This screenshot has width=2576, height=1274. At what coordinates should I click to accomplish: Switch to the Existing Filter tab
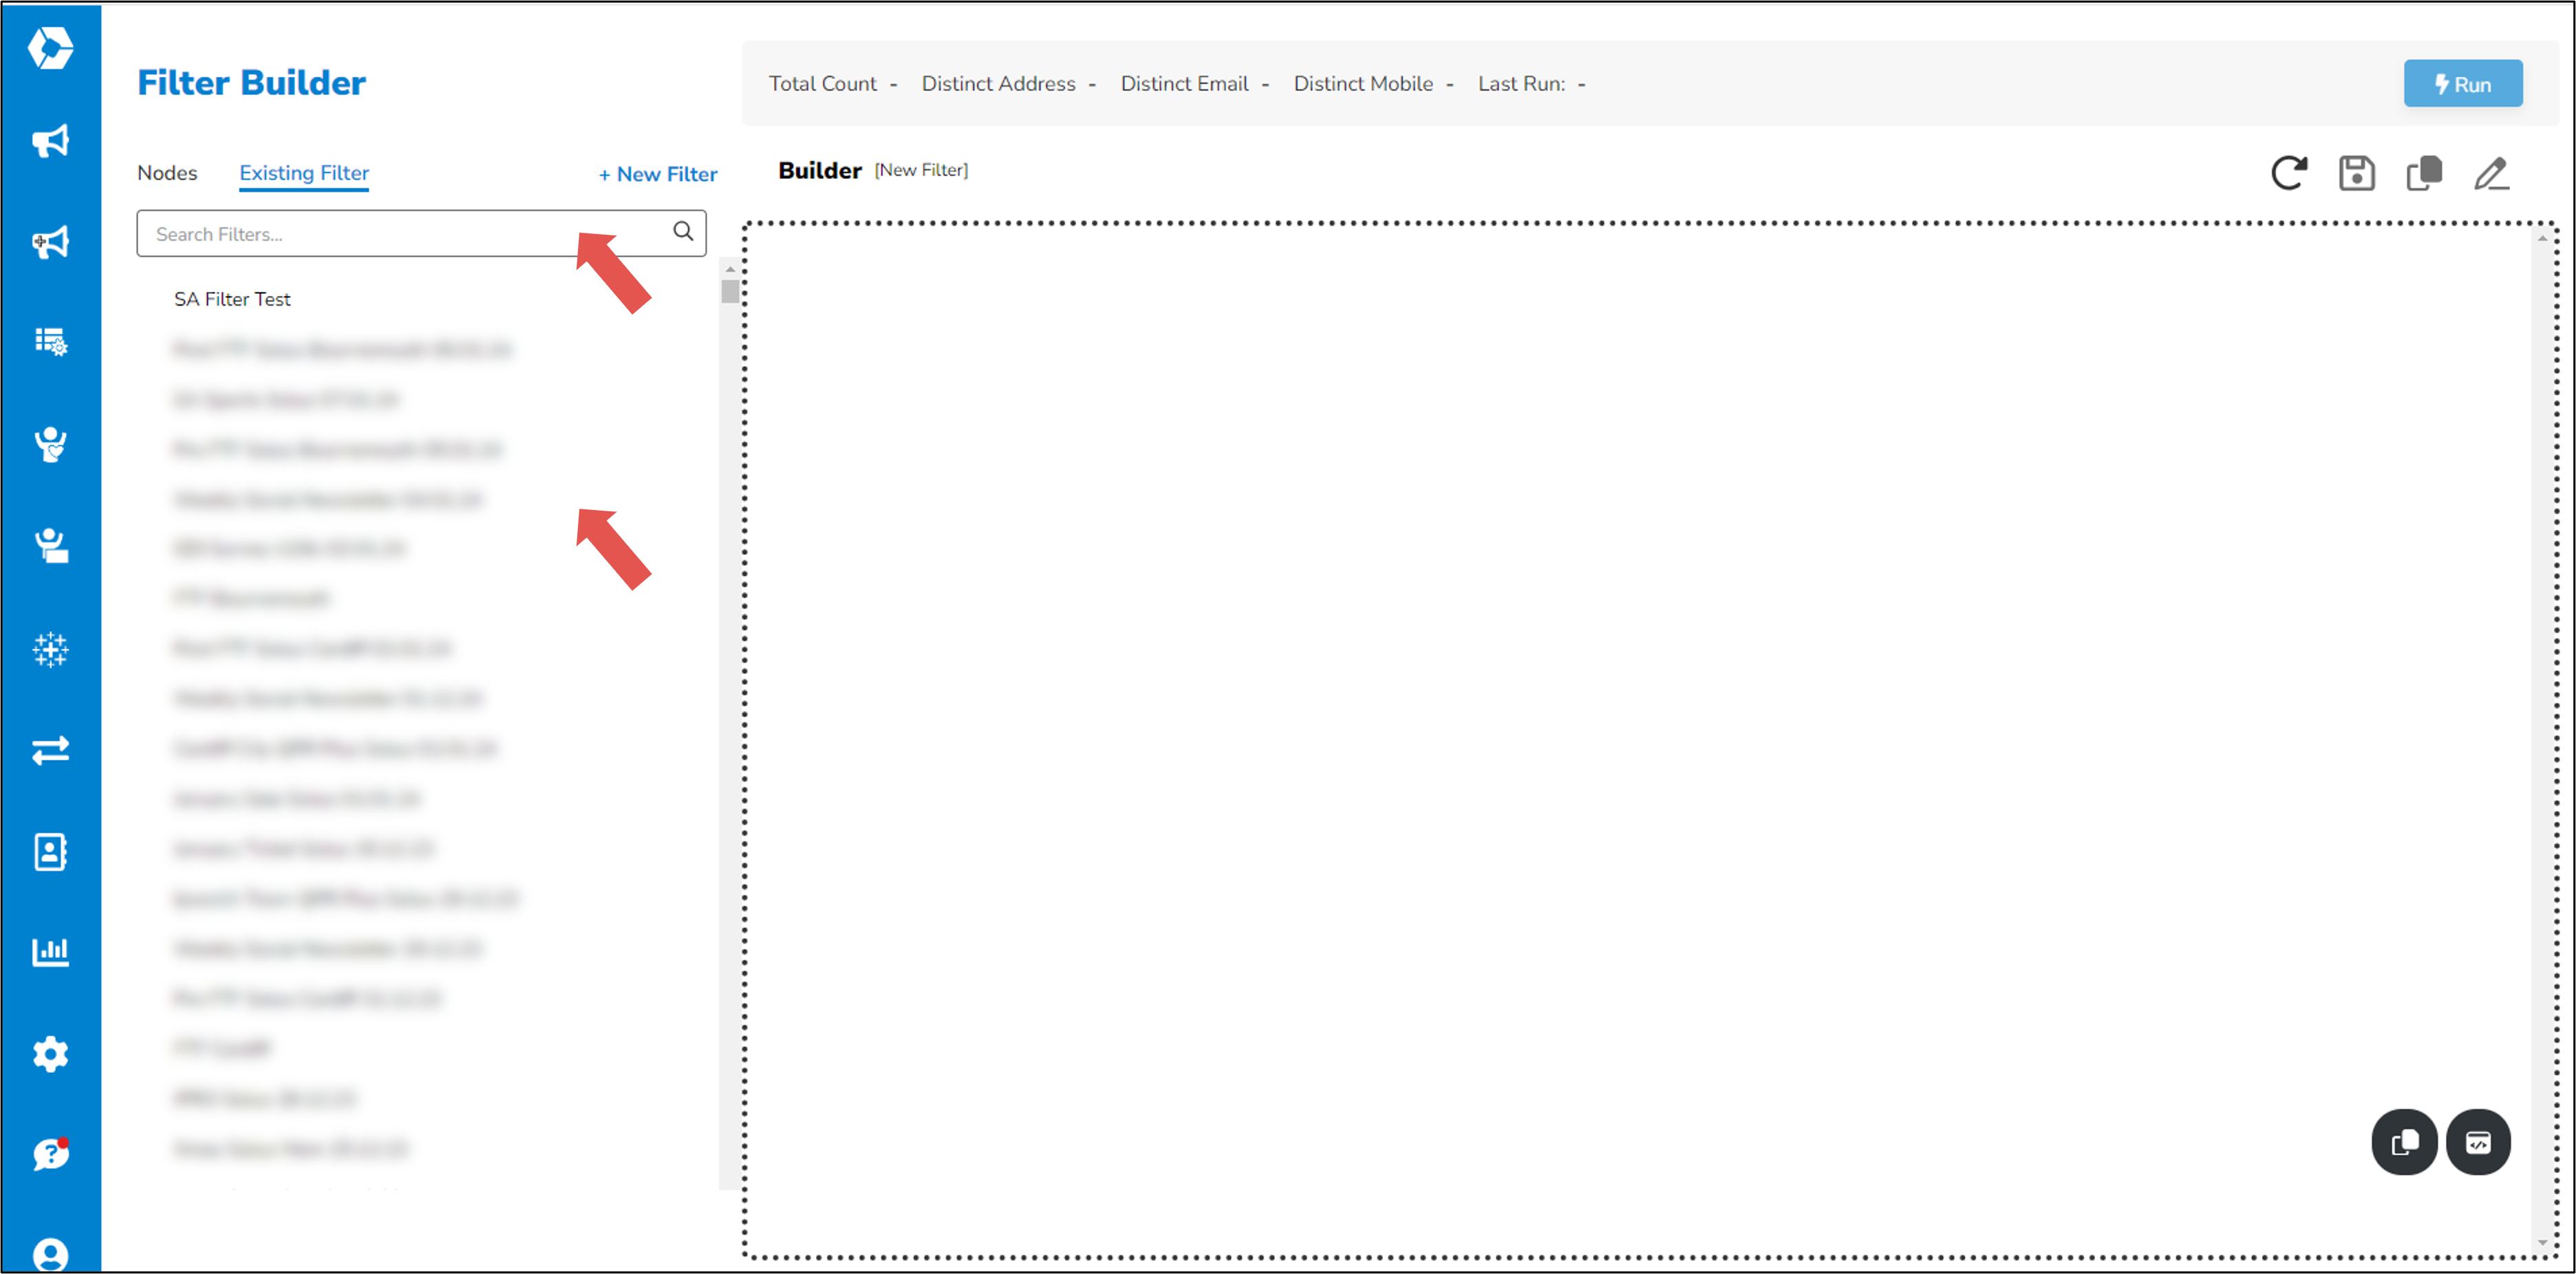coord(303,172)
